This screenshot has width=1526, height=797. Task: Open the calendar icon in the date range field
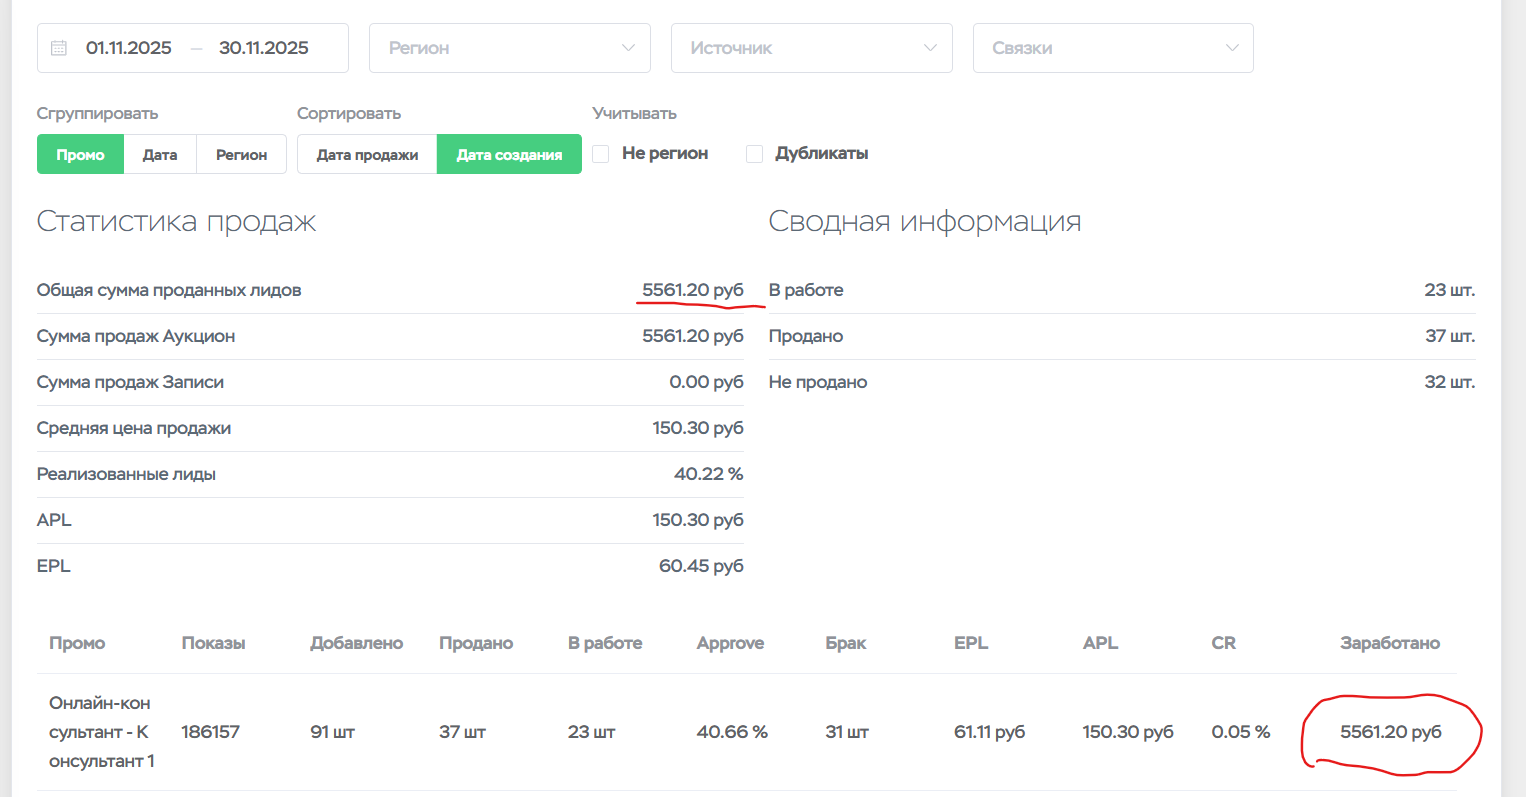tap(59, 48)
